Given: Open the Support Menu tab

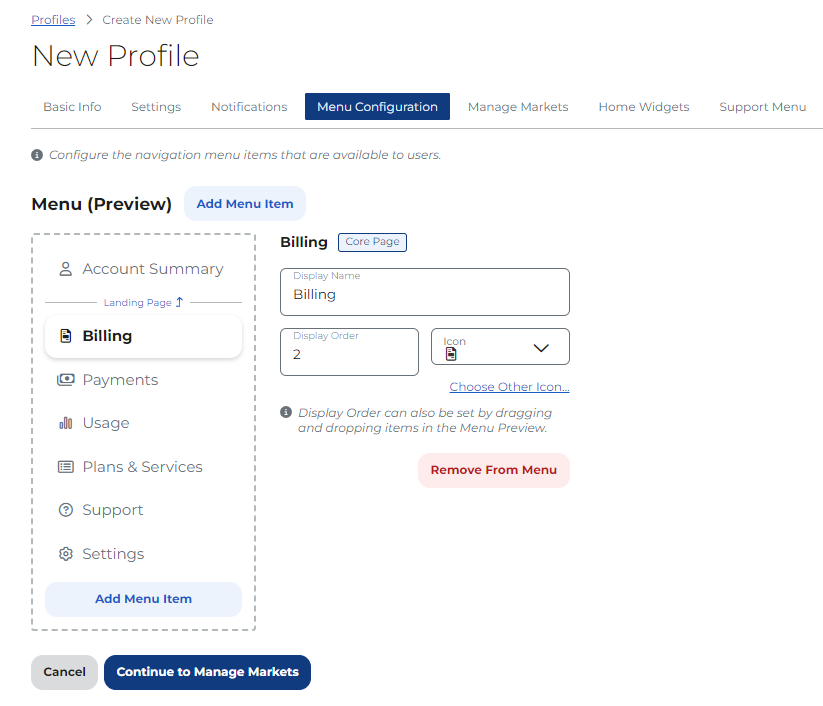Looking at the screenshot, I should pyautogui.click(x=762, y=107).
